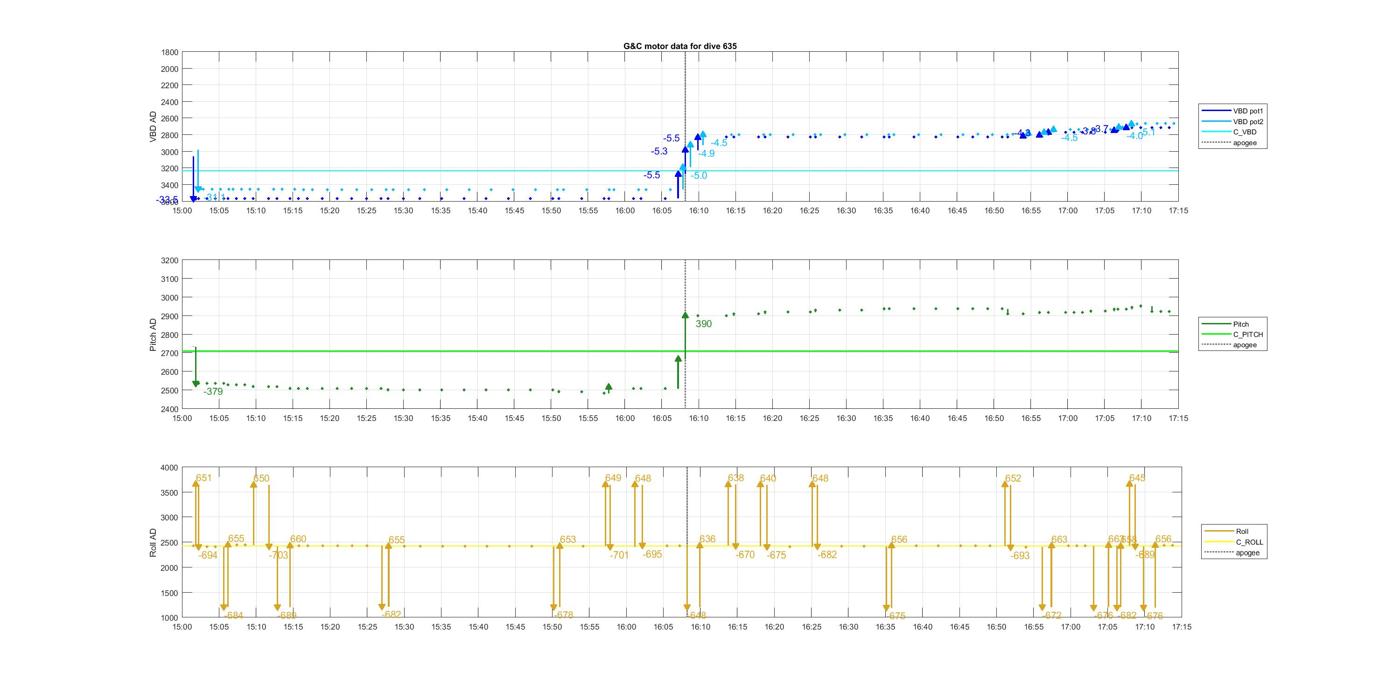Click the 'VBD AD' y-axis label
Screen dimensions: 1400x693
(154, 126)
